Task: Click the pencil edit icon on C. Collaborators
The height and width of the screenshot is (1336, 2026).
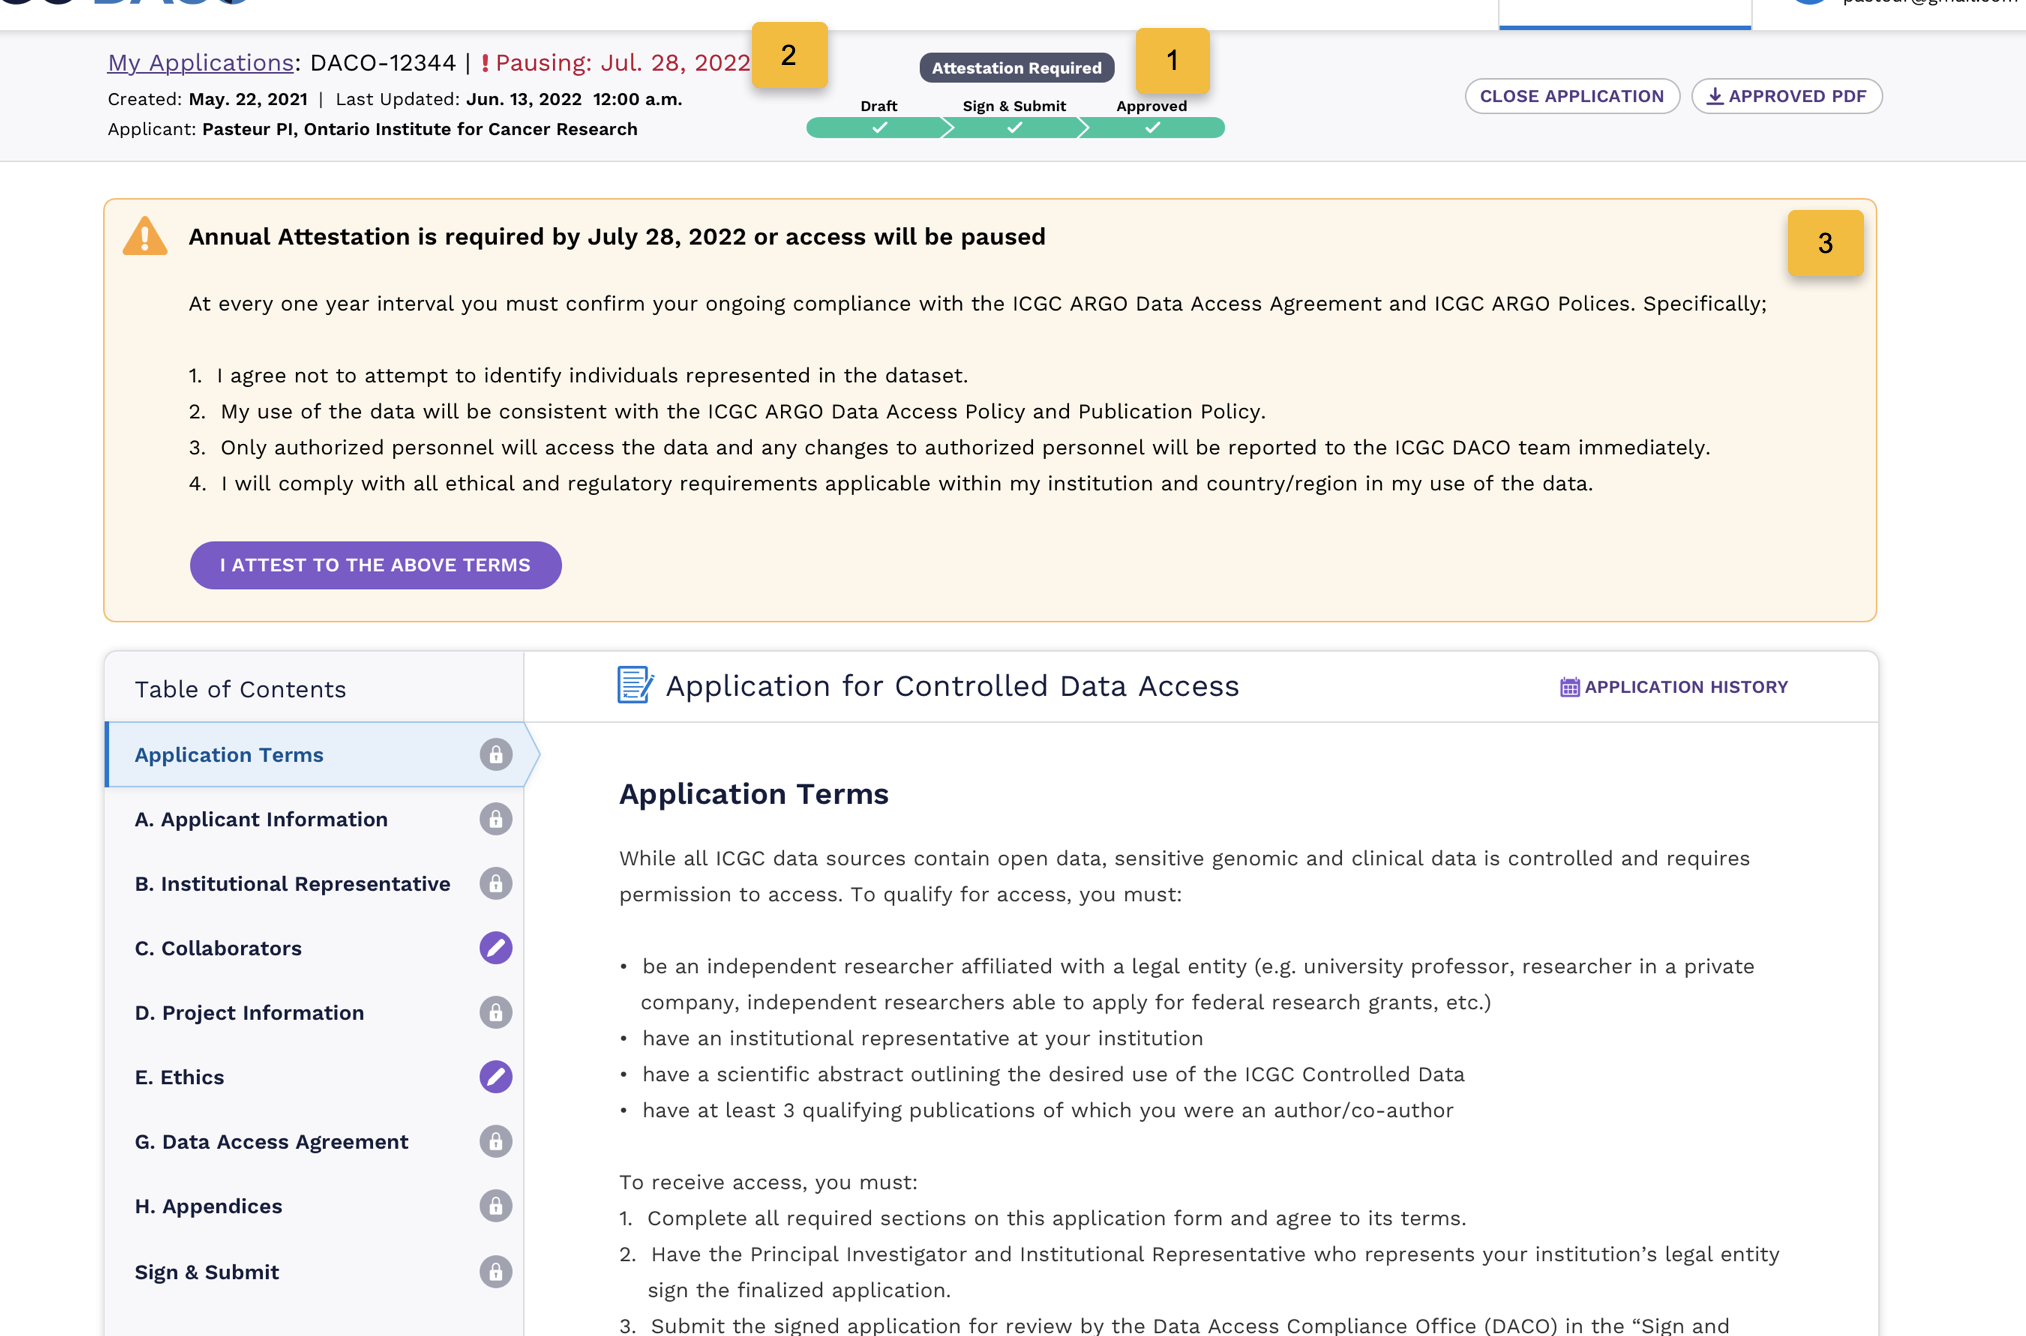Action: (x=495, y=948)
